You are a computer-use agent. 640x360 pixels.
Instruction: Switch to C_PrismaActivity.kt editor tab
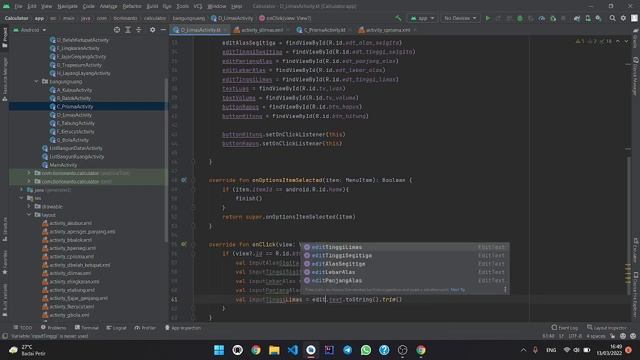click(324, 30)
